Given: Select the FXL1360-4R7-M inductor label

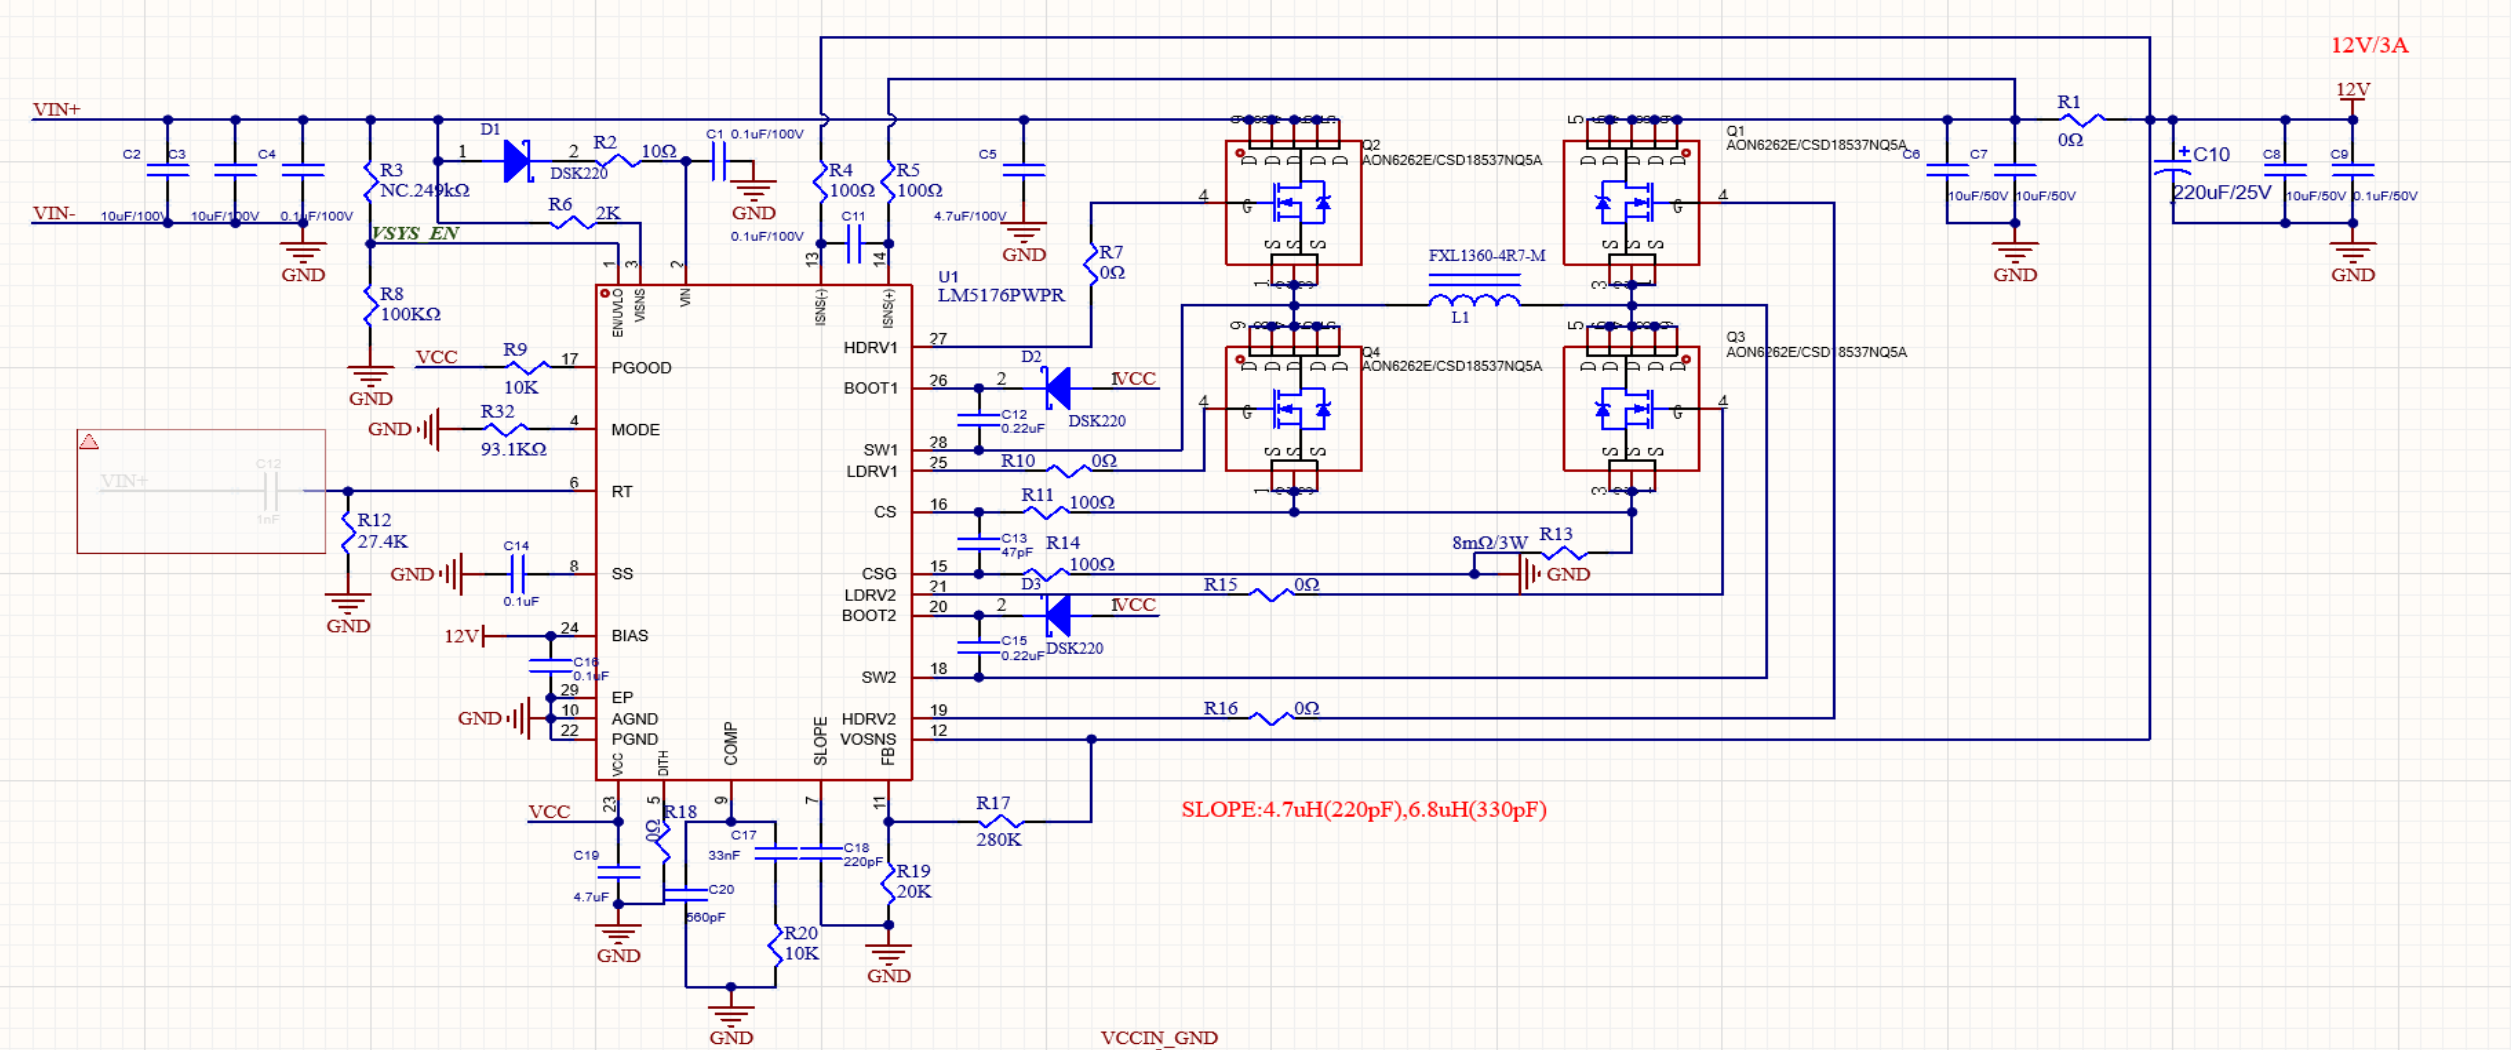Looking at the screenshot, I should (1486, 256).
